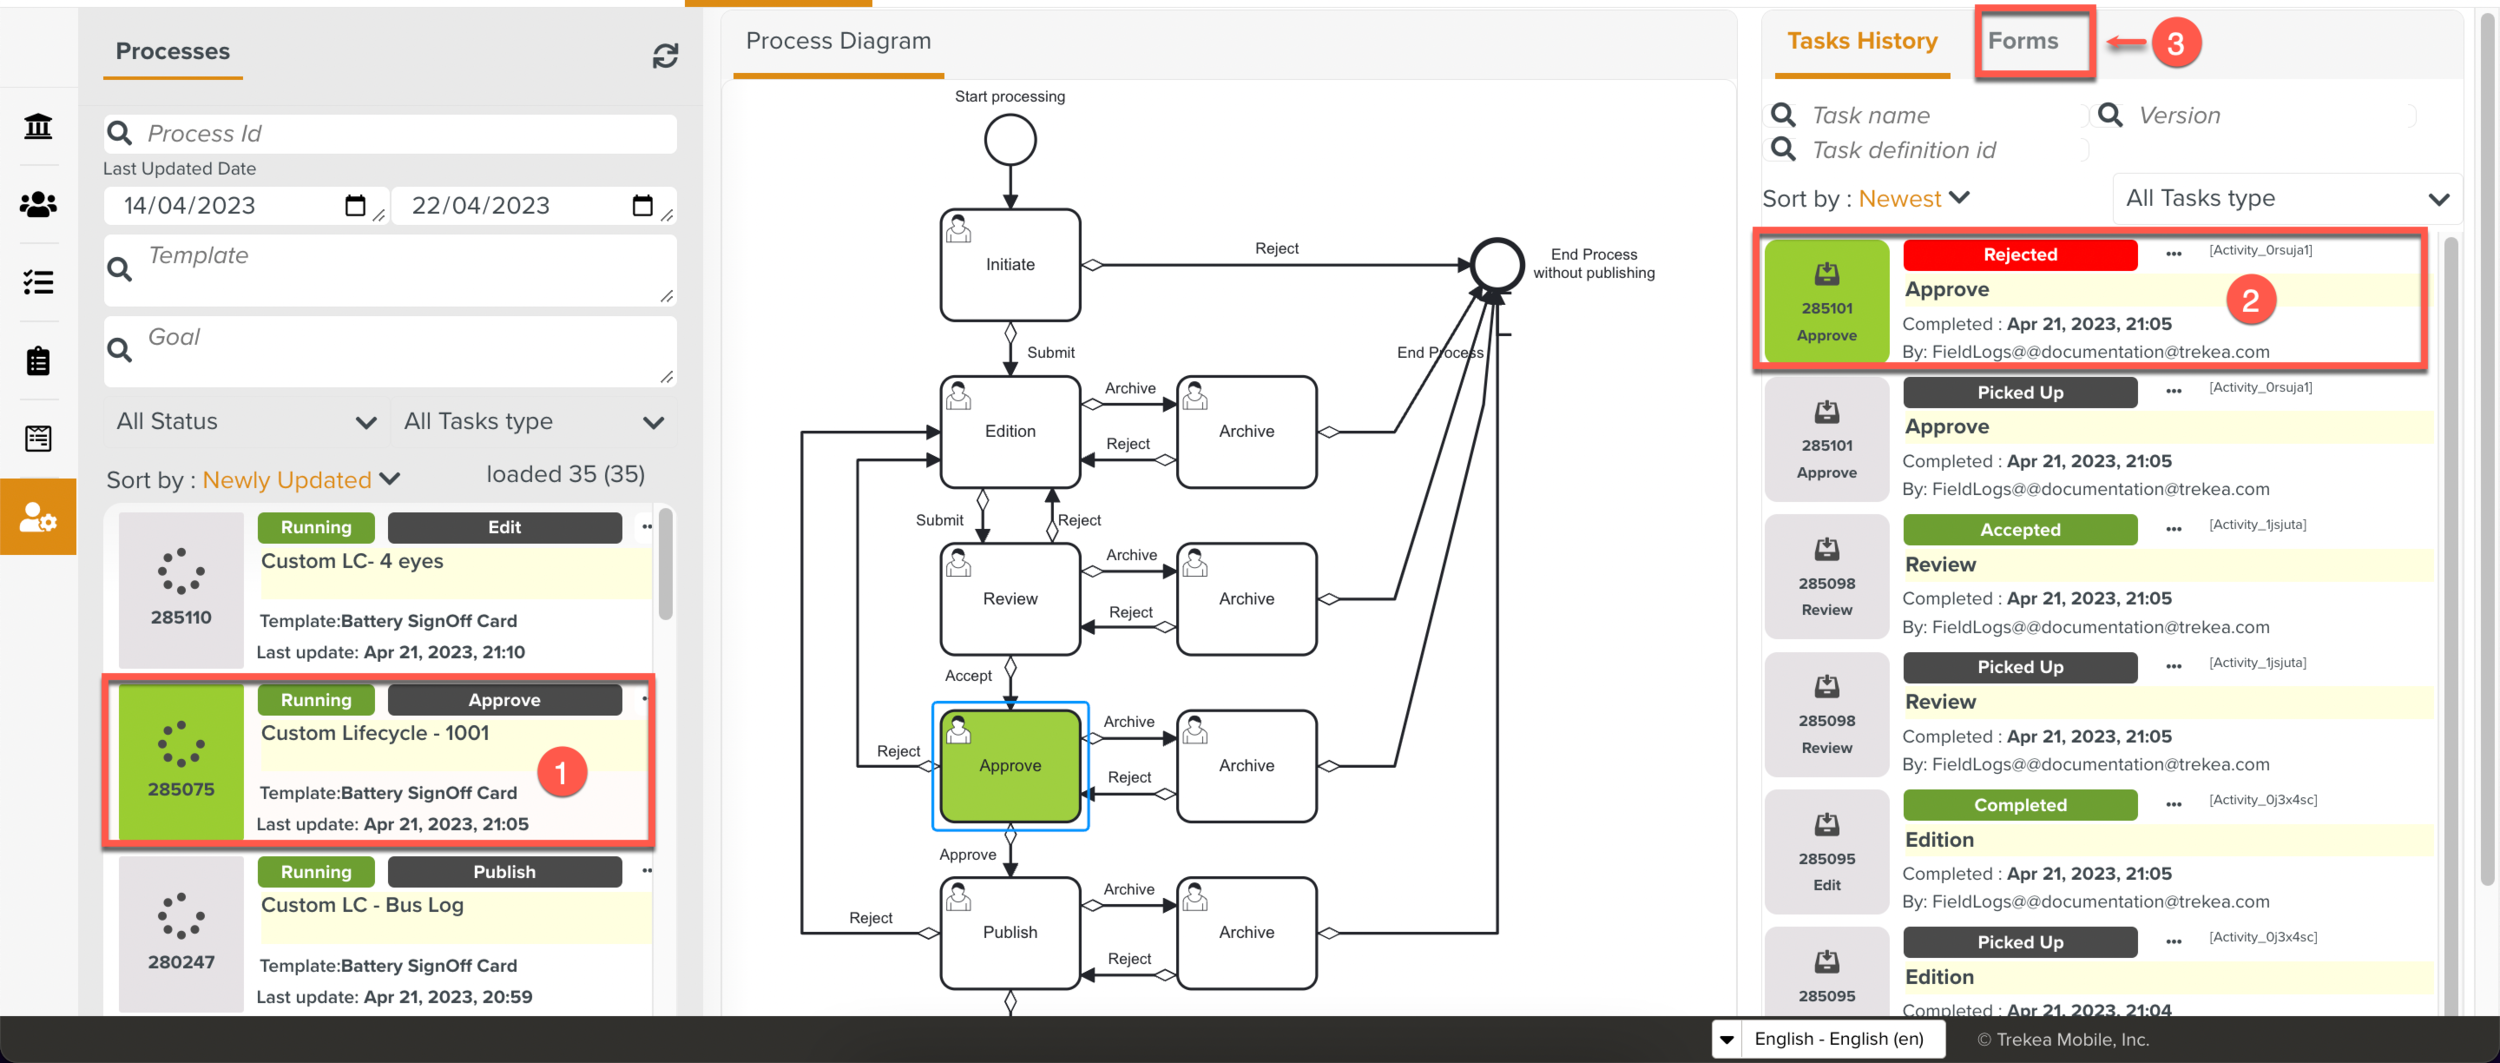This screenshot has width=2500, height=1063.
Task: Open the users group icon in sidebar
Action: point(38,205)
